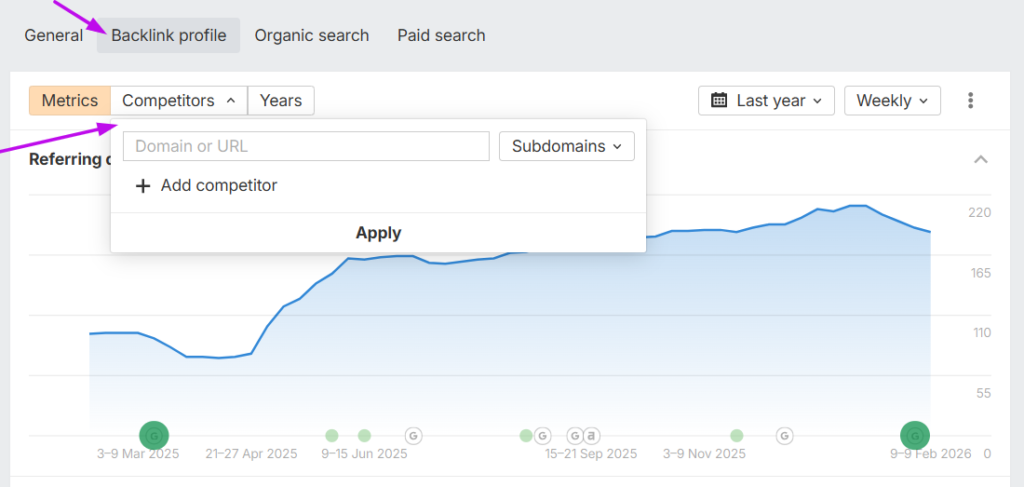Viewport: 1024px width, 487px height.
Task: Toggle the Competitors dropdown closed
Action: (x=179, y=101)
